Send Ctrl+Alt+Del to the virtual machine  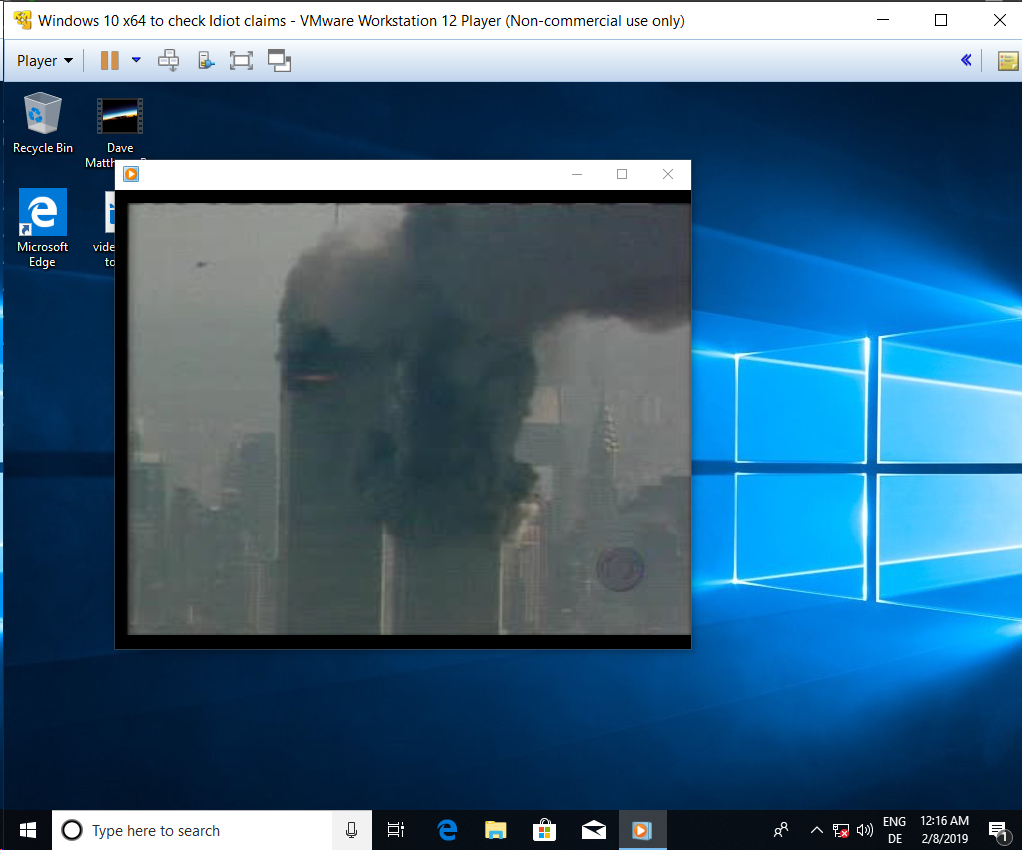169,61
